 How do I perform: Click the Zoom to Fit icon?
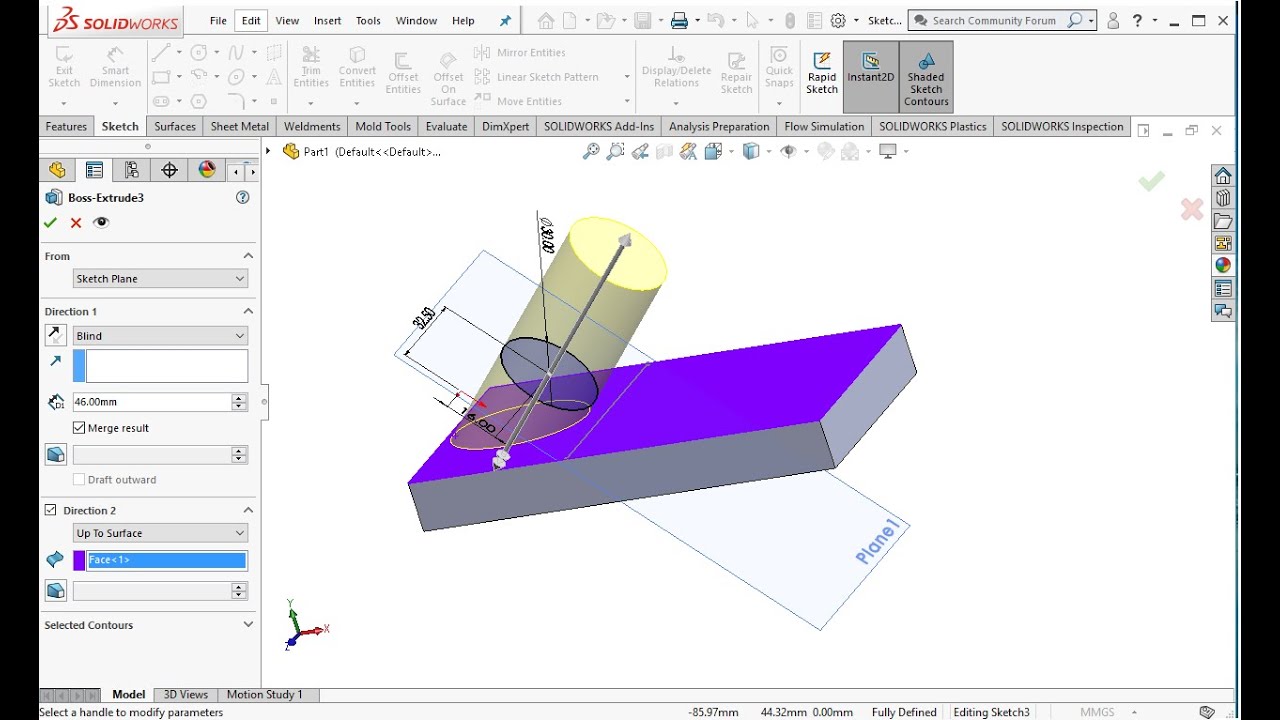click(591, 151)
